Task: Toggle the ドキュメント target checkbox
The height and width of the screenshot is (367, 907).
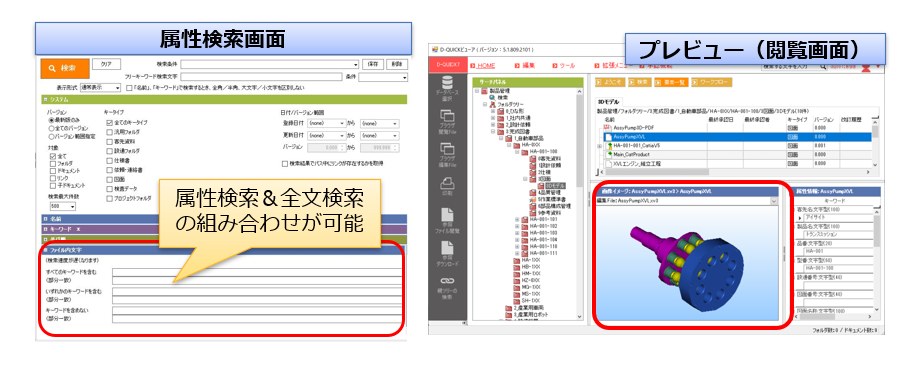Action: 53,171
